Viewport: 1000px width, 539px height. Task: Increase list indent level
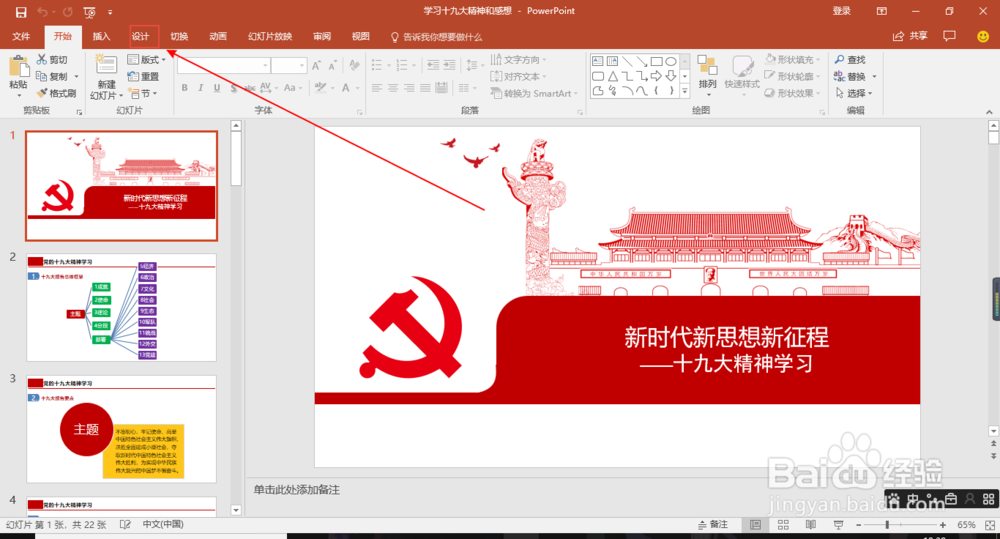click(450, 65)
